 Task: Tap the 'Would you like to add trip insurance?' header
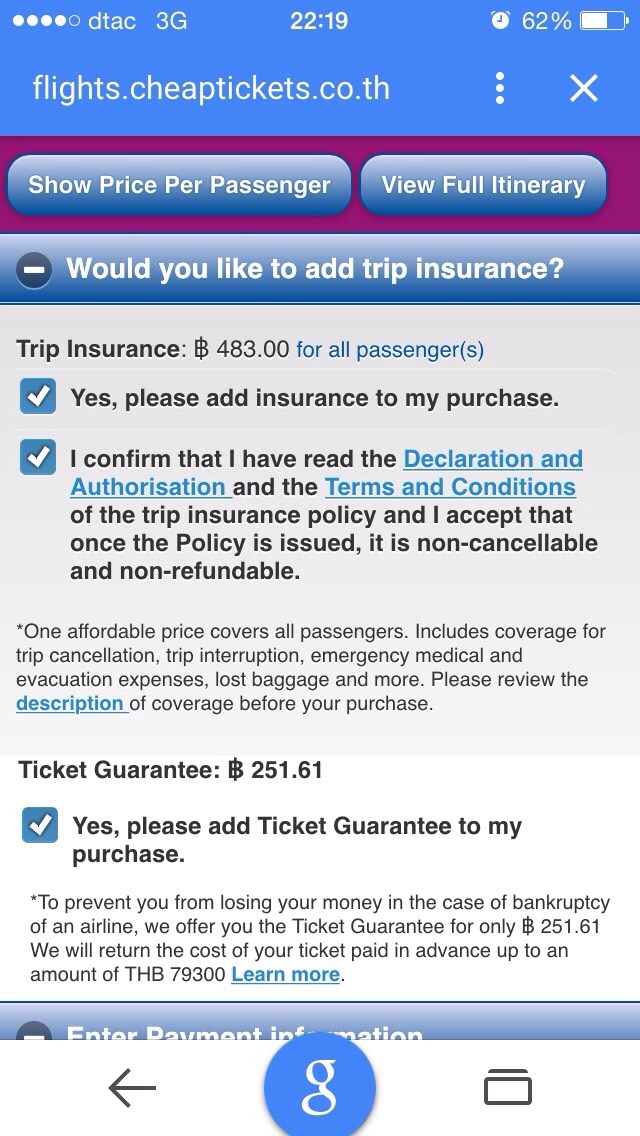coord(315,269)
